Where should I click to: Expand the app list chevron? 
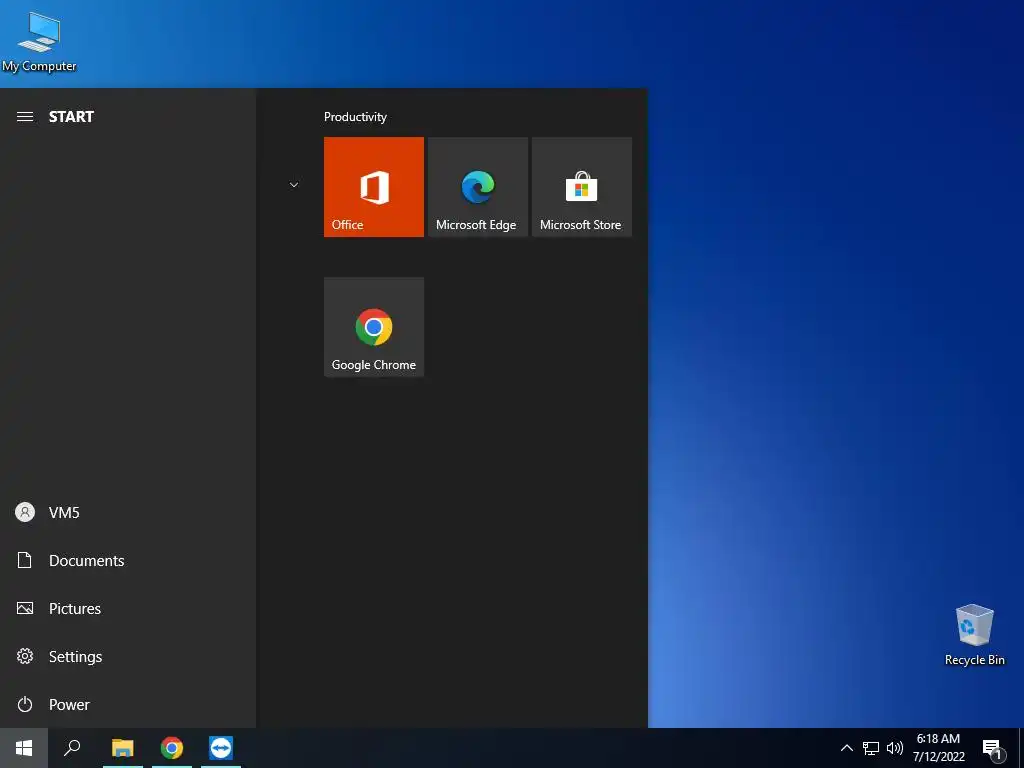pyautogui.click(x=294, y=185)
